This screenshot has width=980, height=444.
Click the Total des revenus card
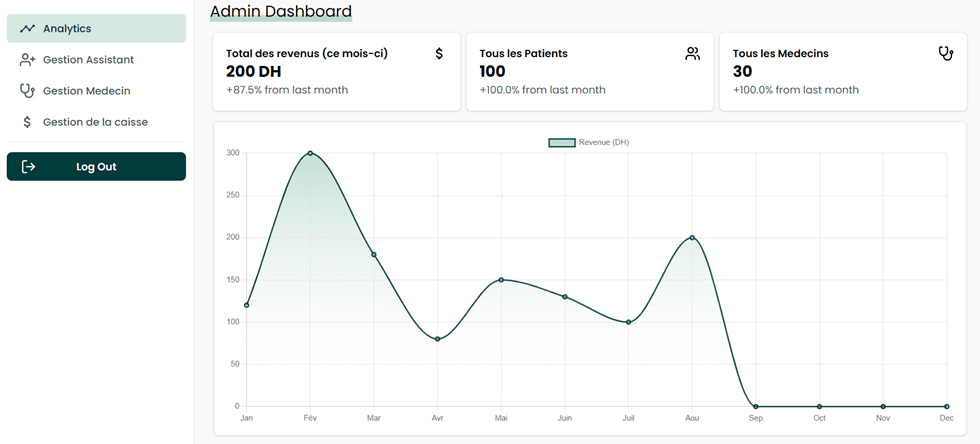336,71
